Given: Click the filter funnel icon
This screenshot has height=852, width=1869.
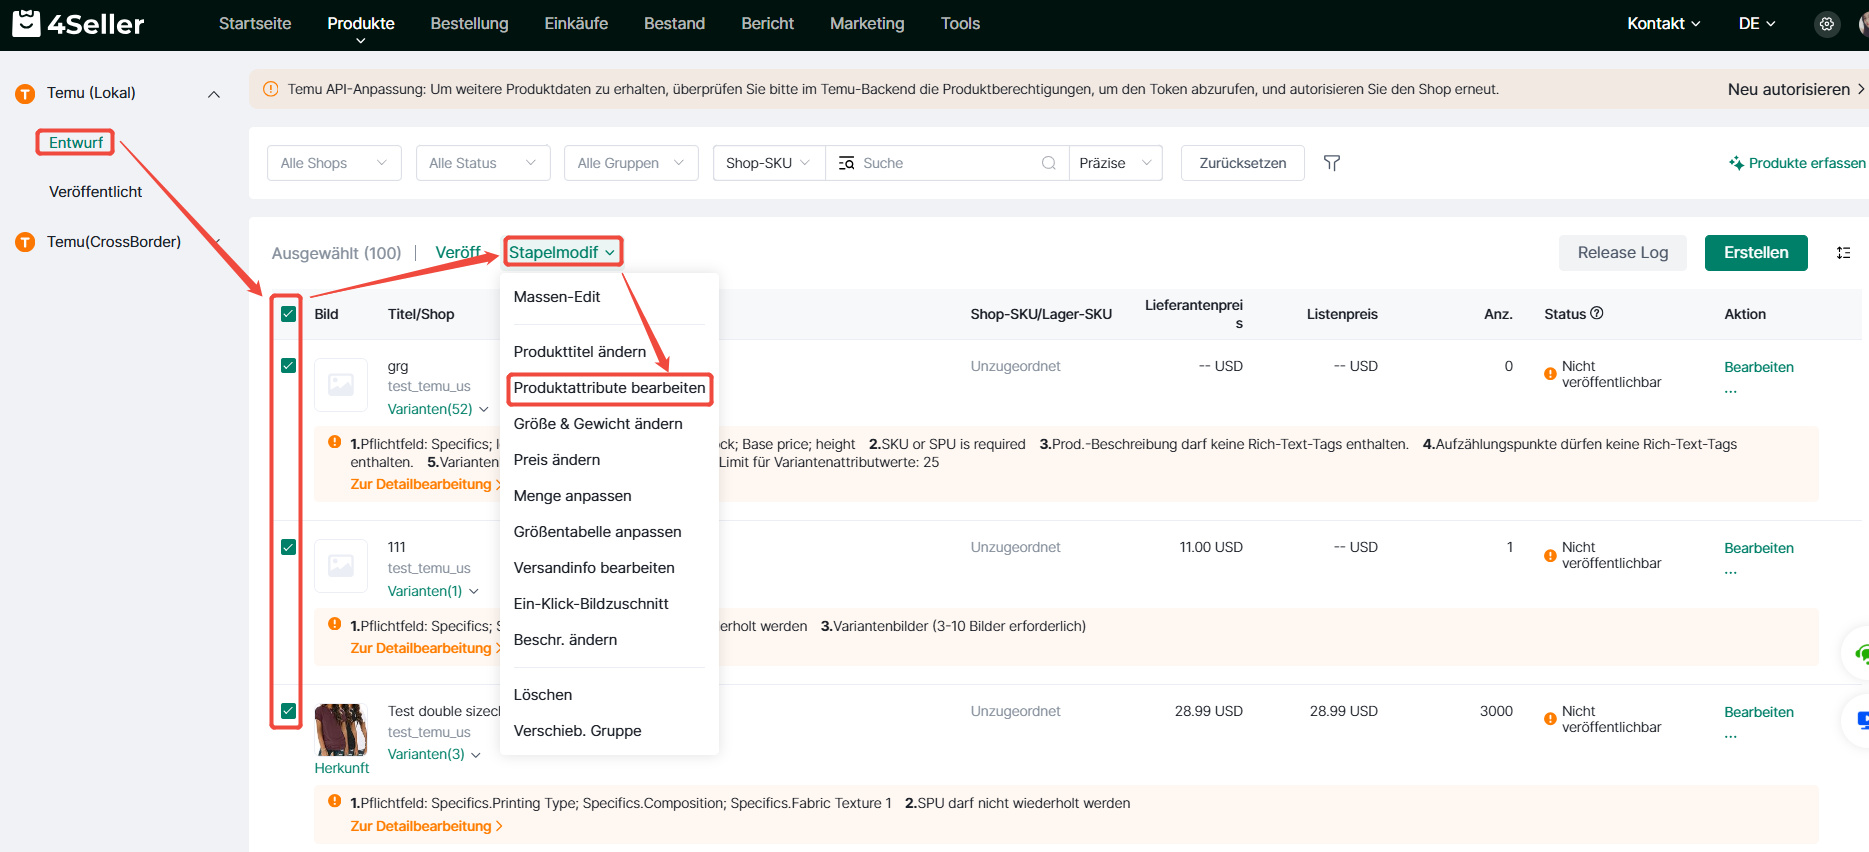Looking at the screenshot, I should click(1332, 163).
